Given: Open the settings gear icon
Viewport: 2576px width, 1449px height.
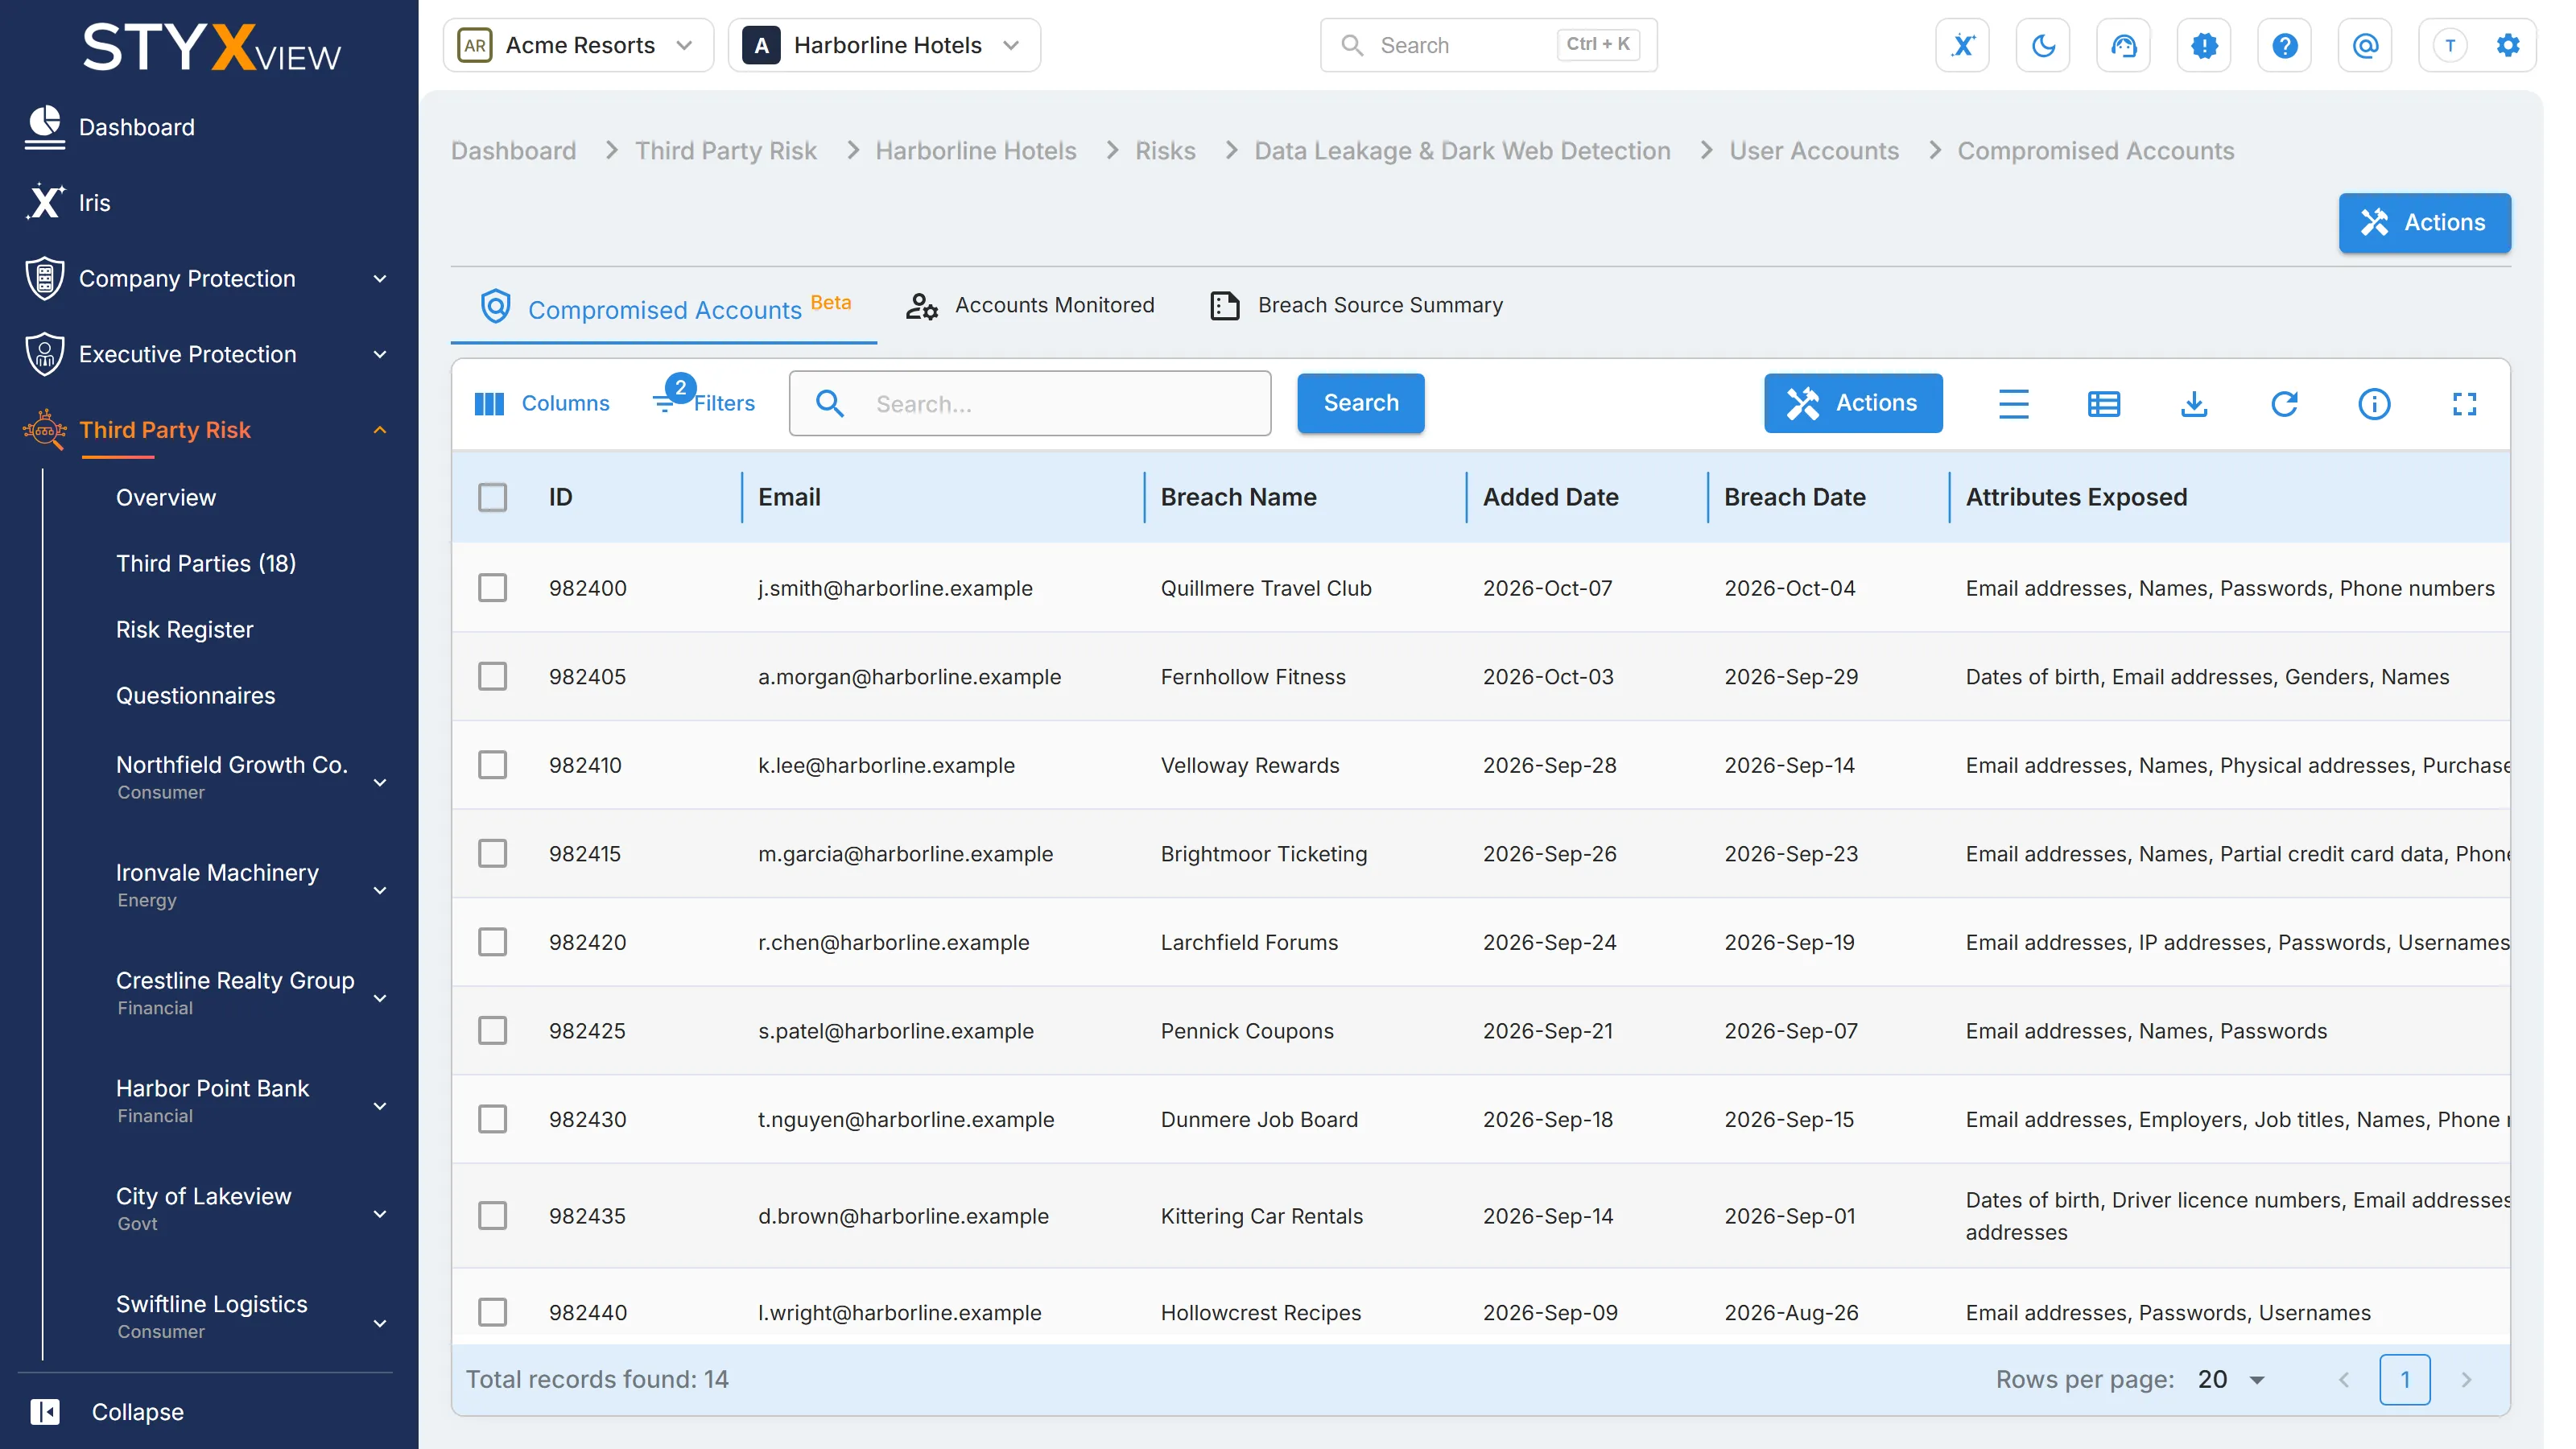Looking at the screenshot, I should pos(2507,45).
